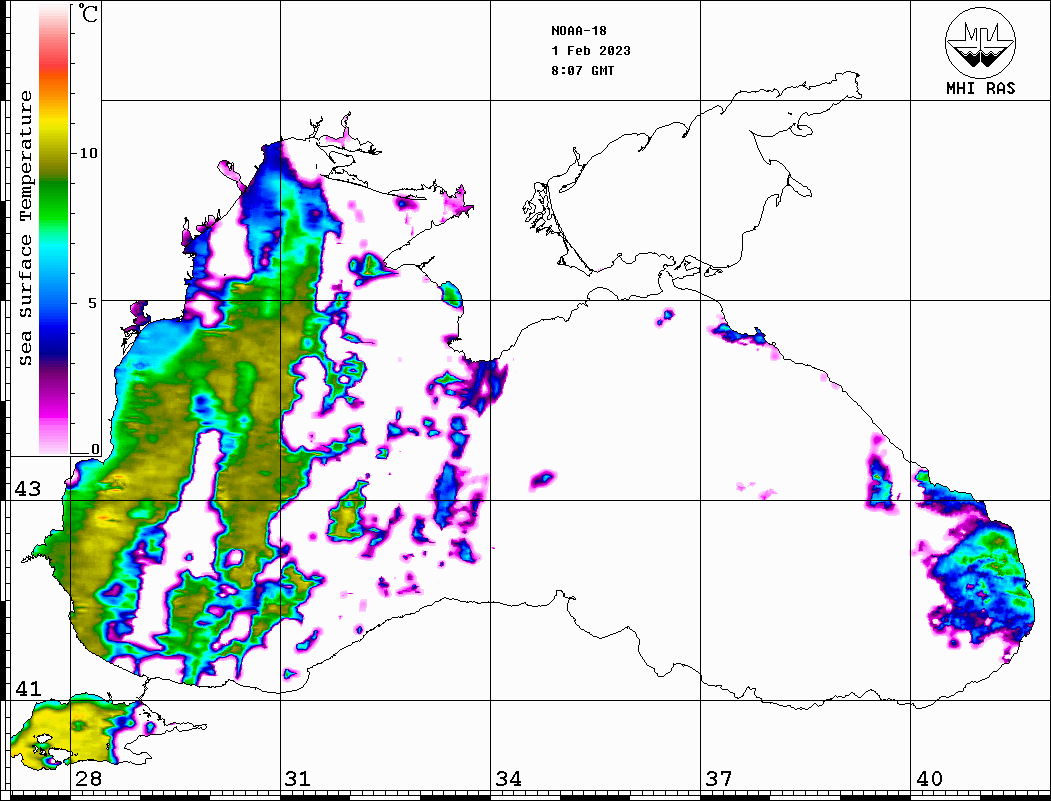
Task: Click the longitude label "31"
Action: coord(298,778)
